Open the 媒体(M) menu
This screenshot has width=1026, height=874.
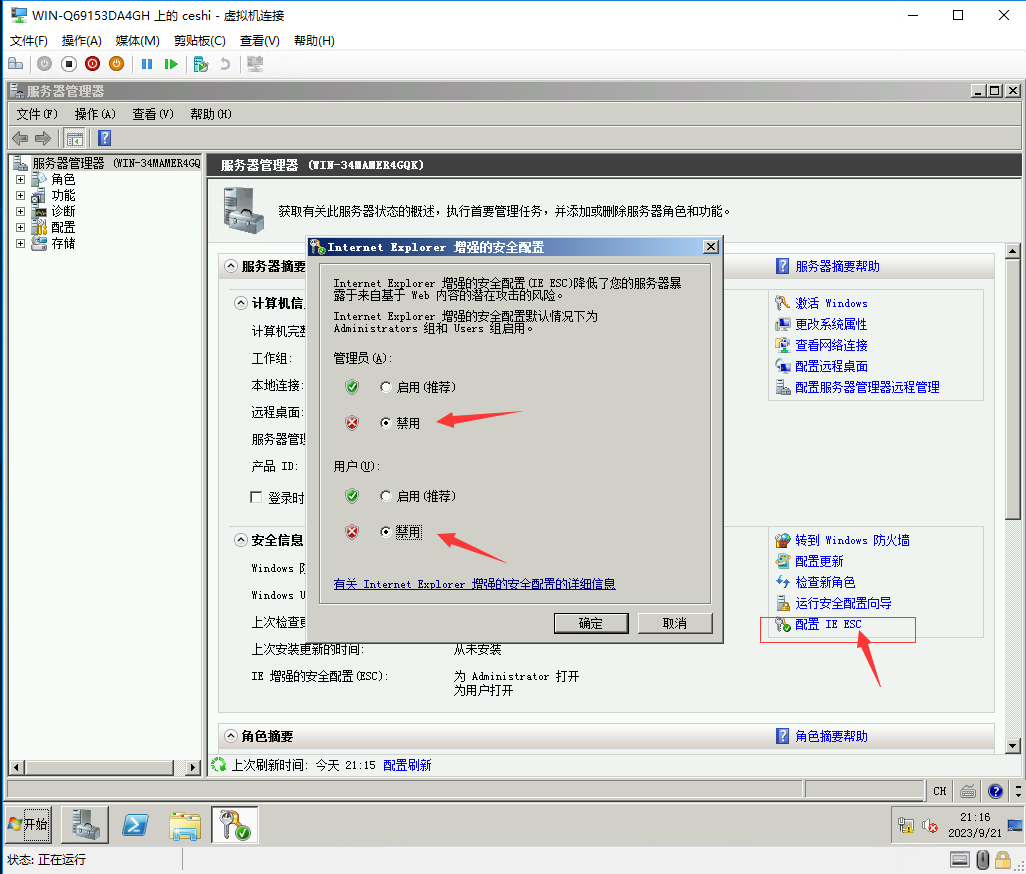[137, 41]
